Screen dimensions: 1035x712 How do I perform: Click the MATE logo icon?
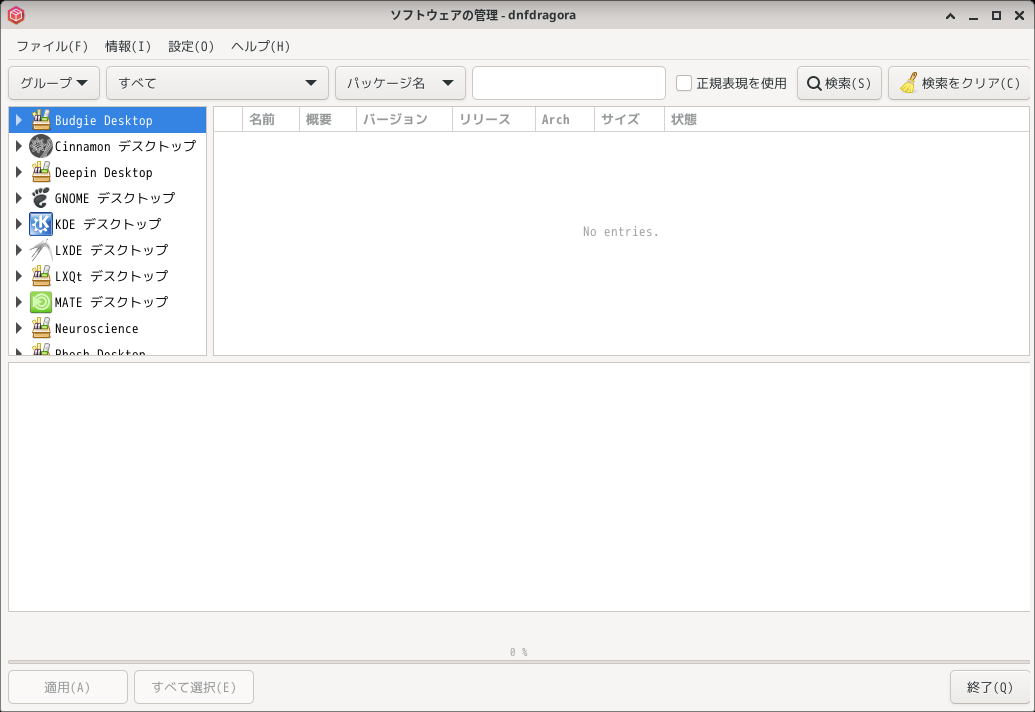coord(41,302)
